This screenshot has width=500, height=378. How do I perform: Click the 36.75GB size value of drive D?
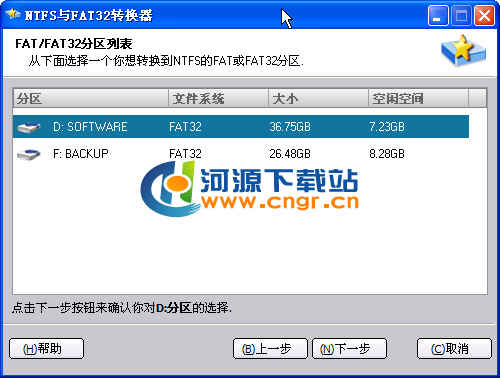[x=290, y=127]
